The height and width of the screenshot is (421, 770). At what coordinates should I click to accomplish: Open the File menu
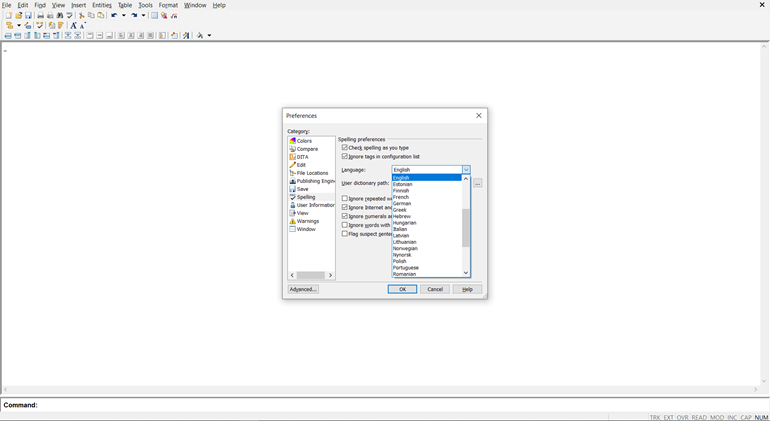pos(6,5)
